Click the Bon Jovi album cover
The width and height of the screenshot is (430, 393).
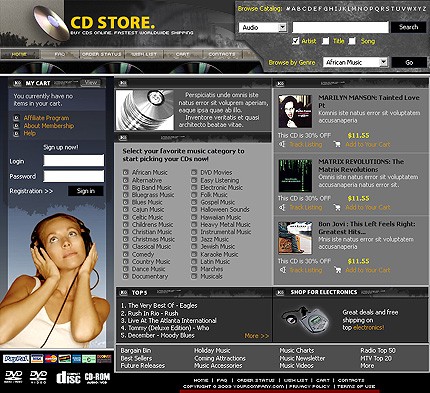[295, 238]
